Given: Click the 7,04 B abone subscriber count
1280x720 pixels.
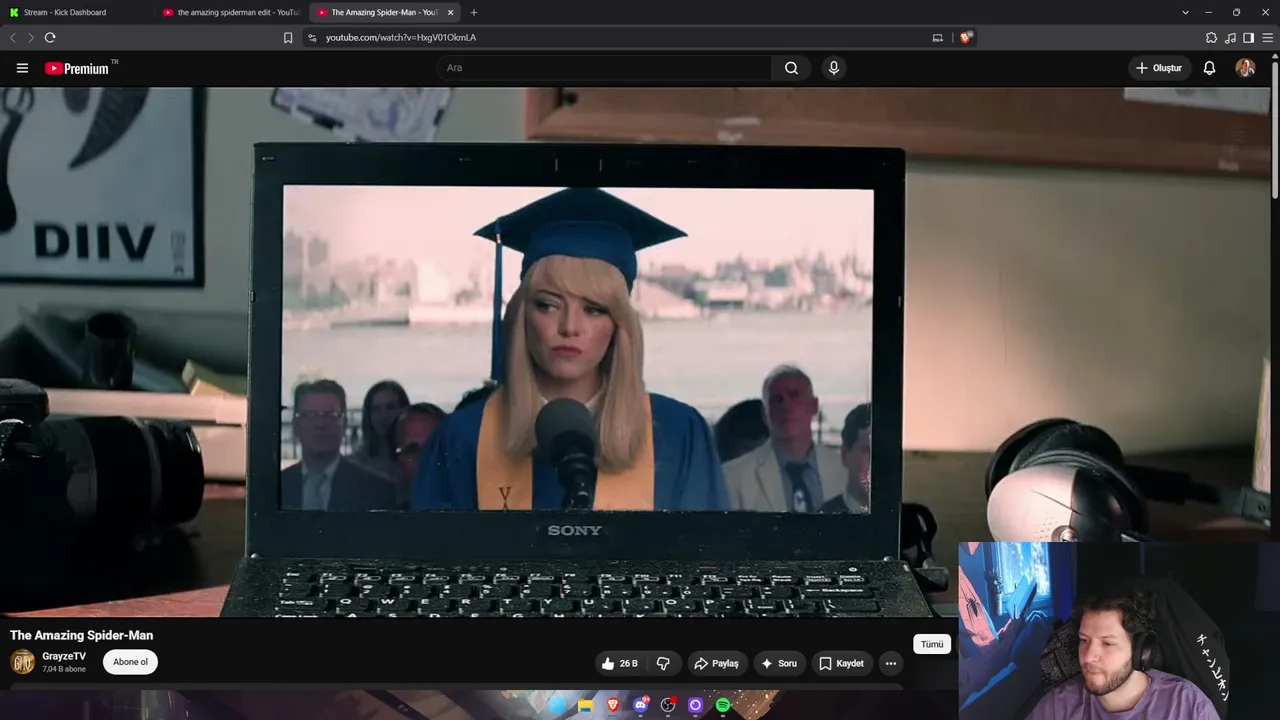Looking at the screenshot, I should click(64, 669).
